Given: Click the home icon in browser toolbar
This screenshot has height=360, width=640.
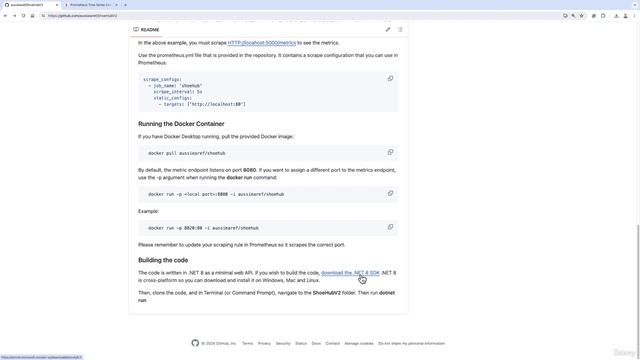Looking at the screenshot, I should (32, 16).
